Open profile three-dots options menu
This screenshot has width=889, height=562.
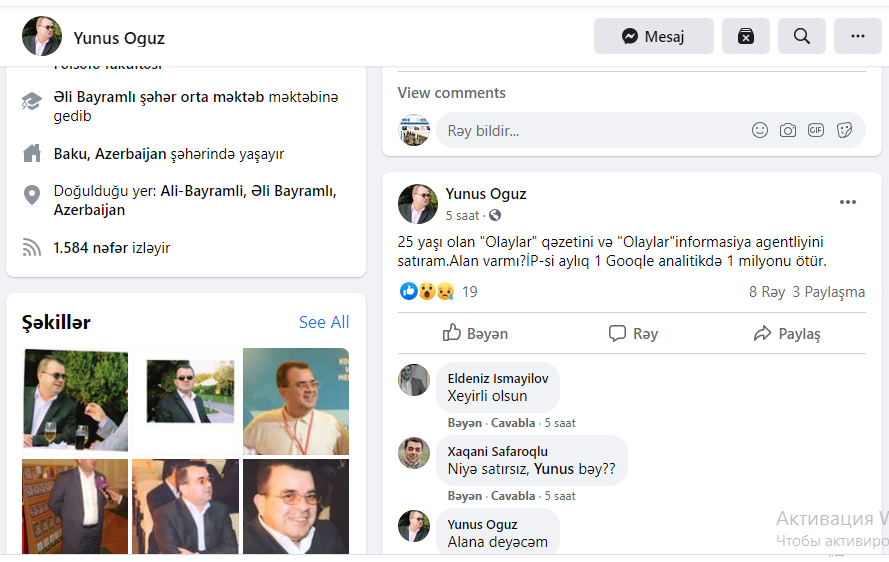pyautogui.click(x=857, y=36)
